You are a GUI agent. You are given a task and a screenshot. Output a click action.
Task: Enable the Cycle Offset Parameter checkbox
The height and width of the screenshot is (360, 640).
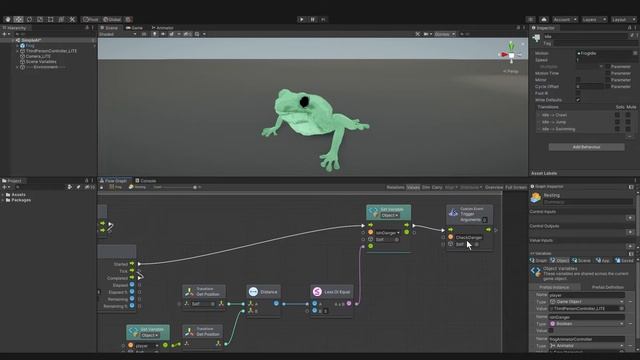[608, 87]
